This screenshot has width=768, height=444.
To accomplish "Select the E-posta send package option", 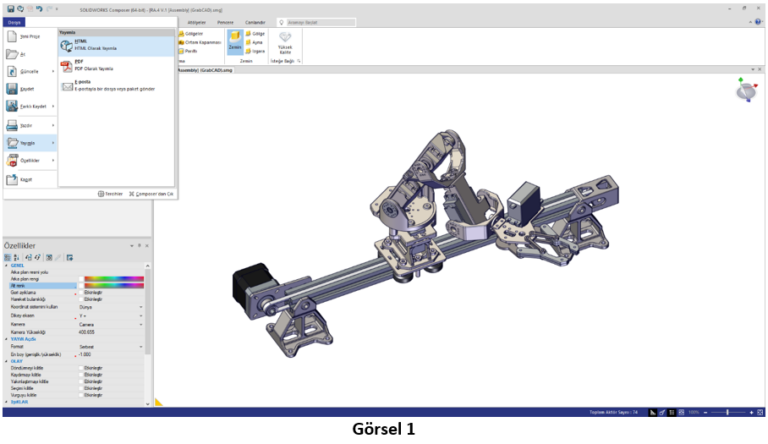I will [x=88, y=87].
